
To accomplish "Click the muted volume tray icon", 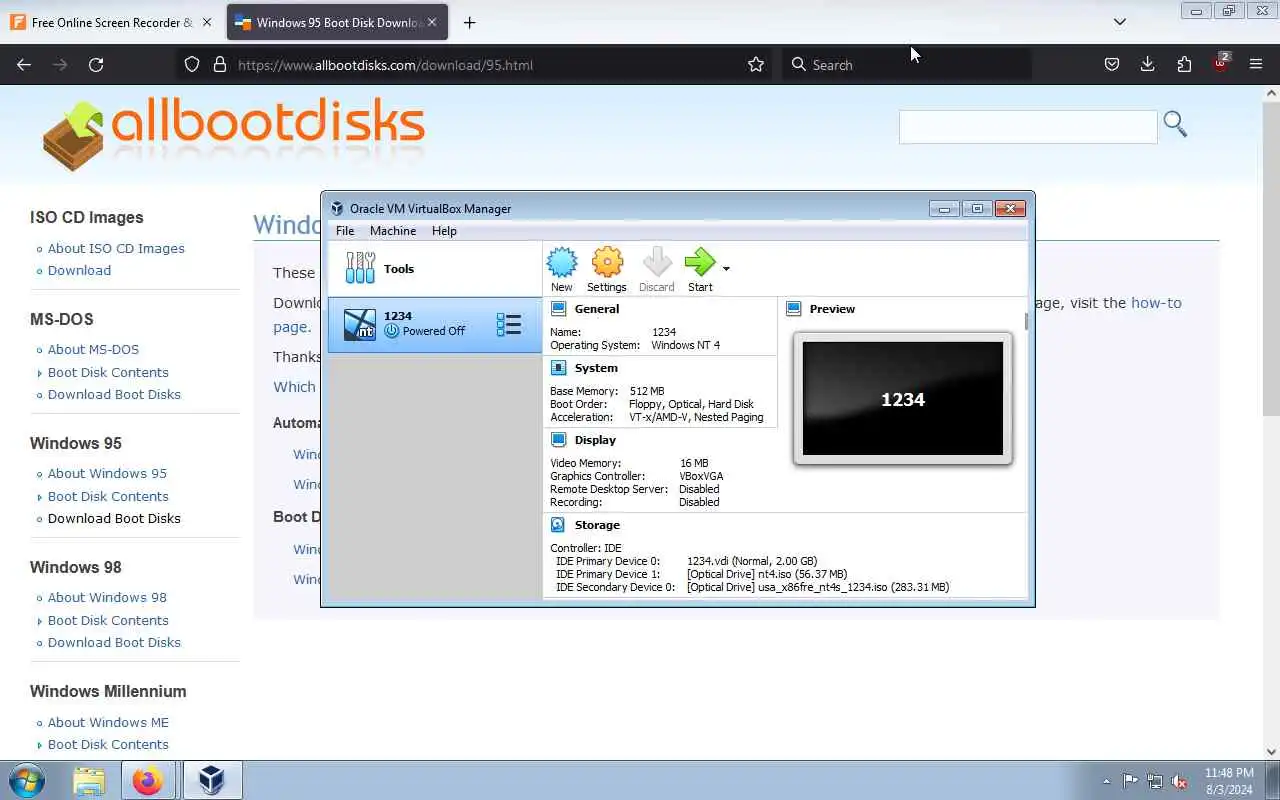I will point(1180,781).
